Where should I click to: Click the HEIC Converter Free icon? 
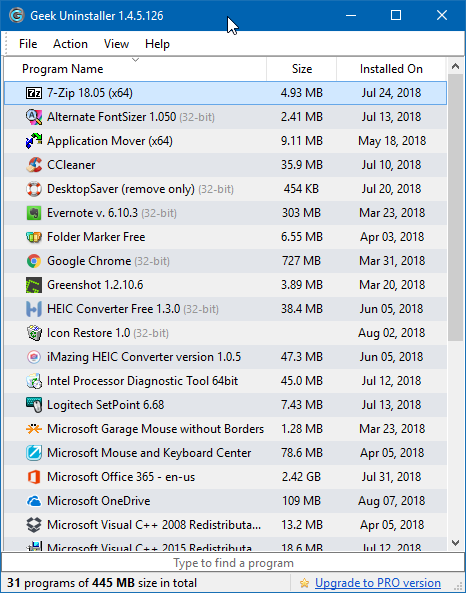tap(34, 309)
